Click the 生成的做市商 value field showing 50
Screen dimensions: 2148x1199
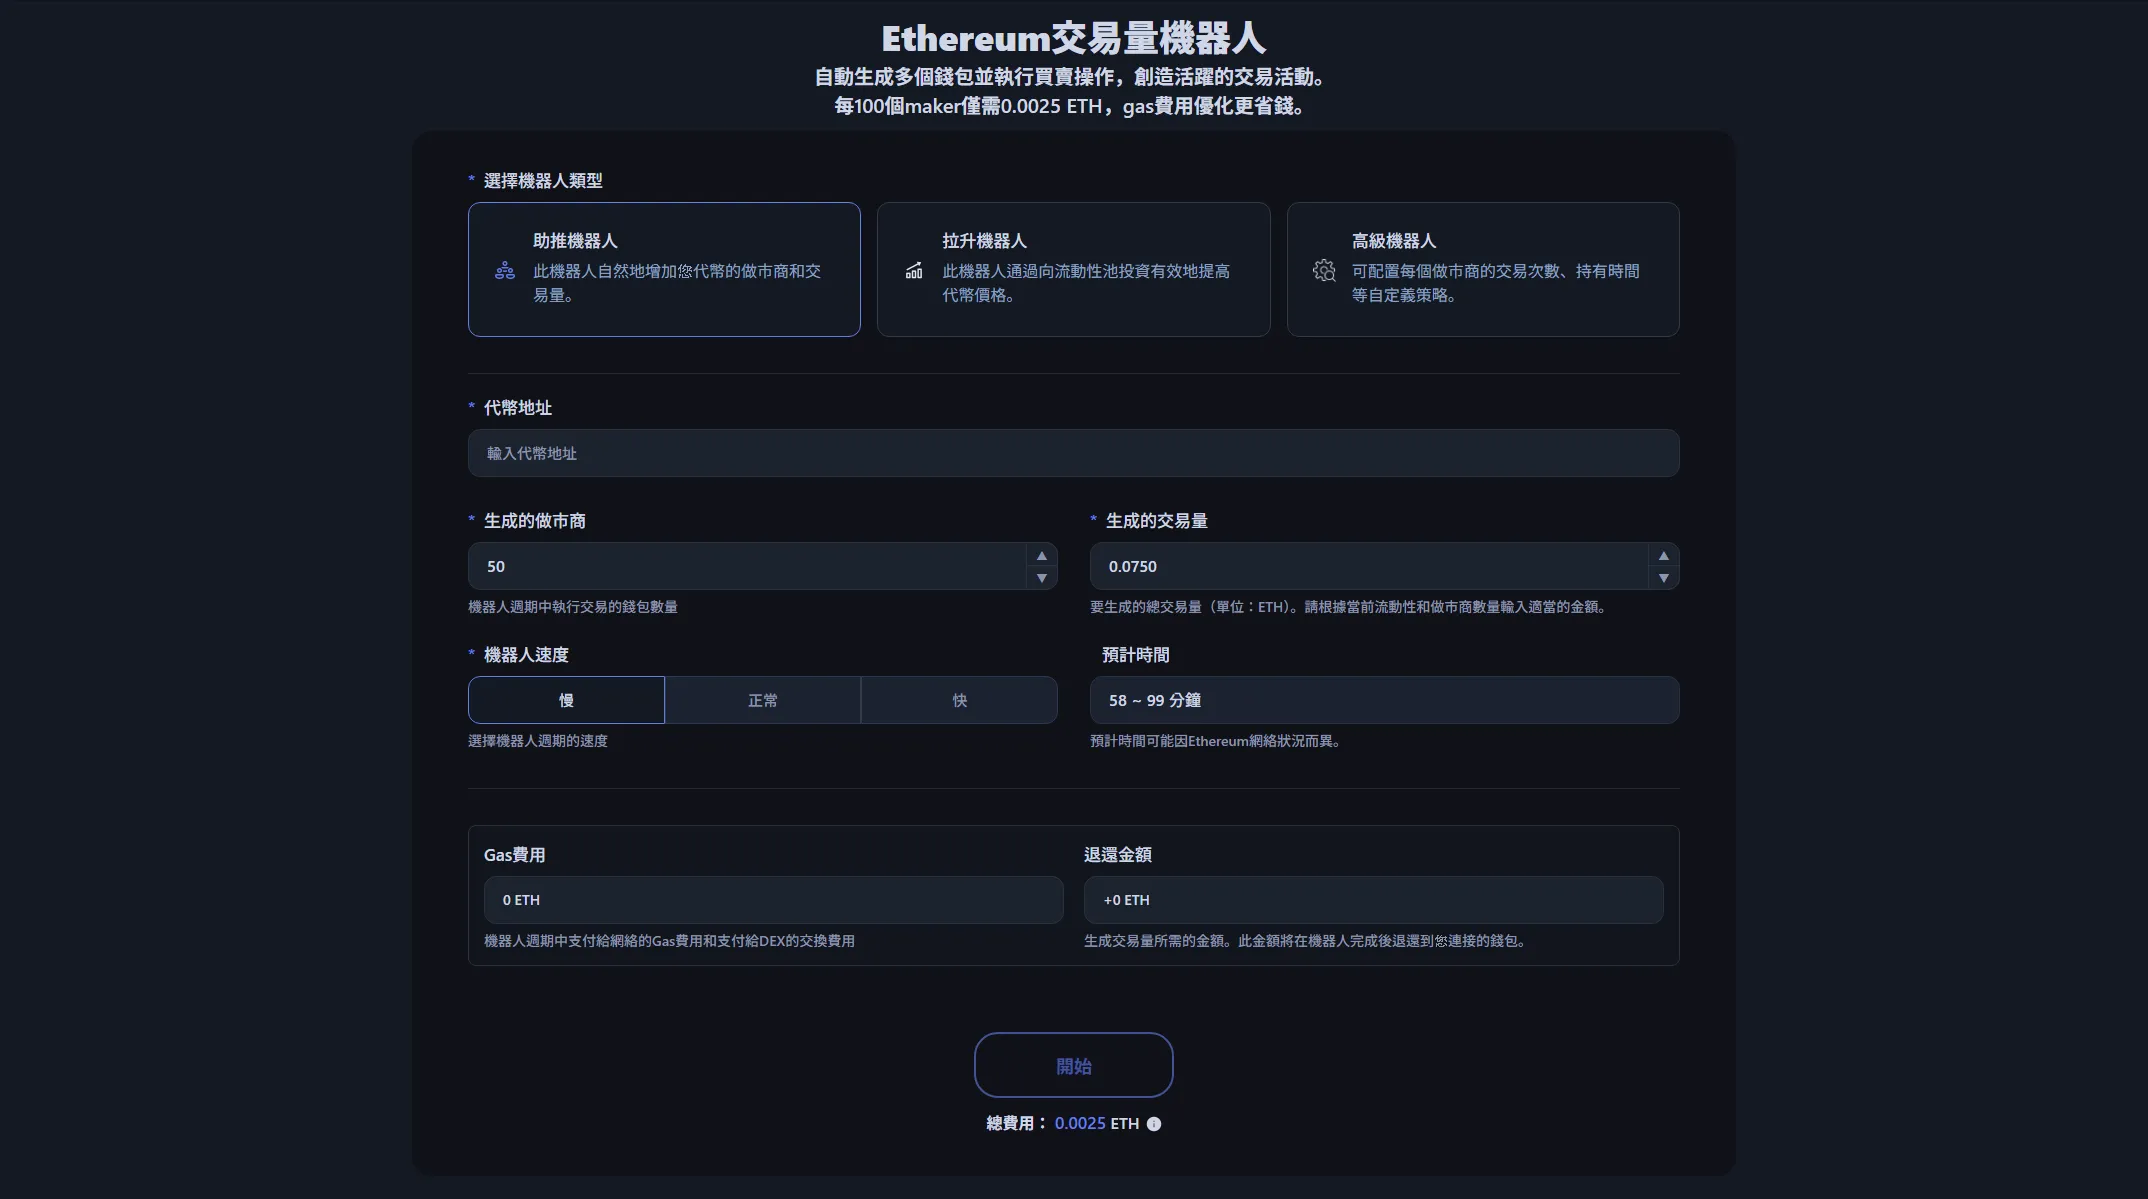(x=745, y=566)
